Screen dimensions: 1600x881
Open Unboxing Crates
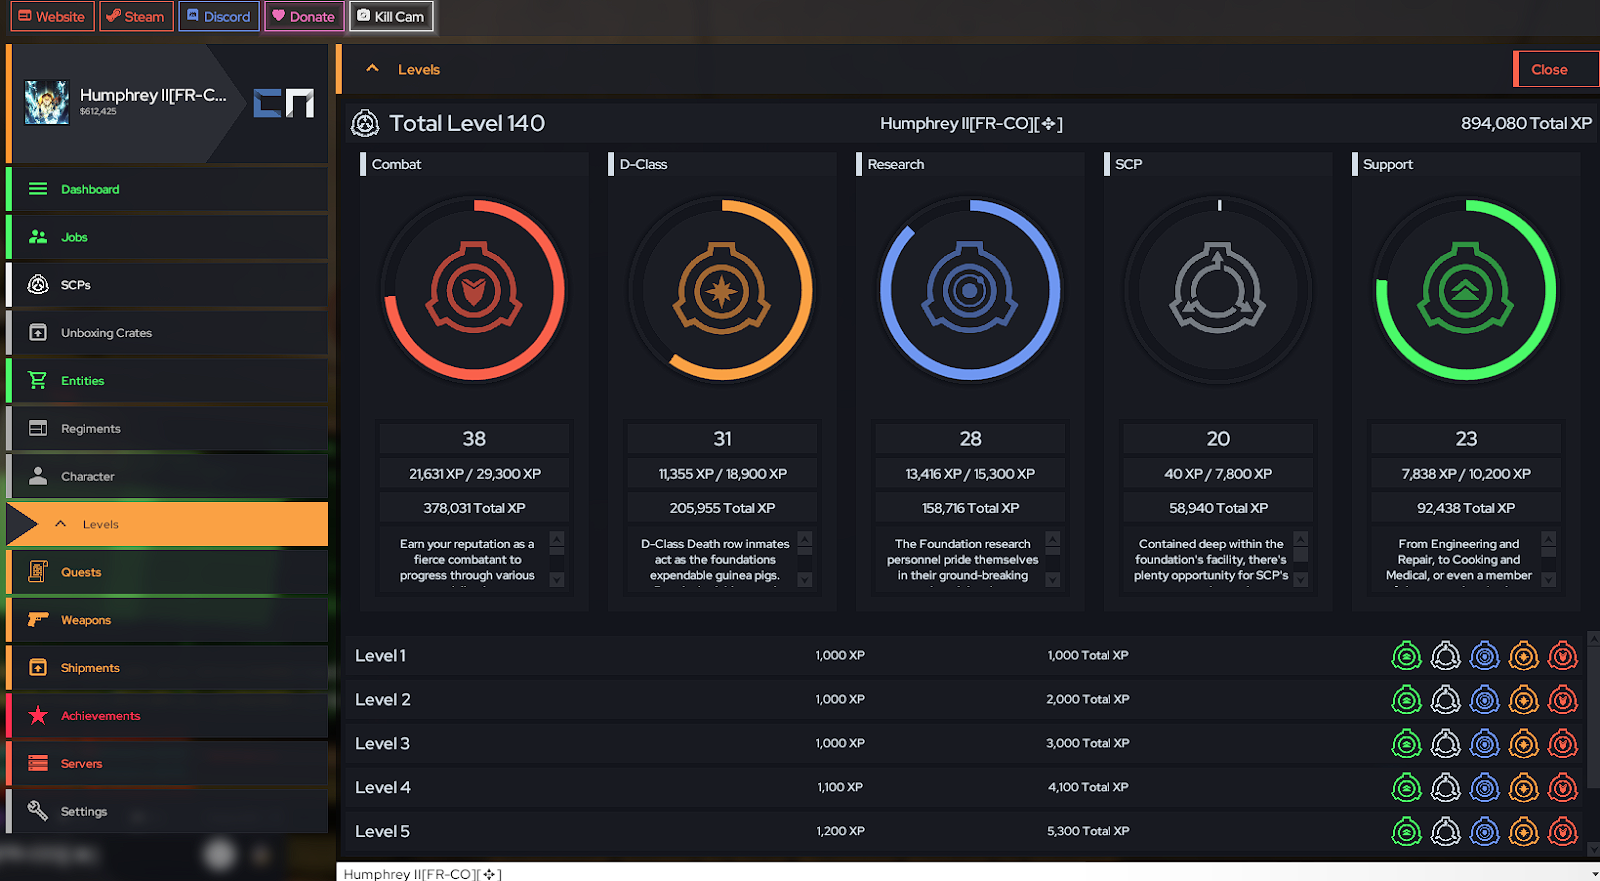[x=167, y=333]
